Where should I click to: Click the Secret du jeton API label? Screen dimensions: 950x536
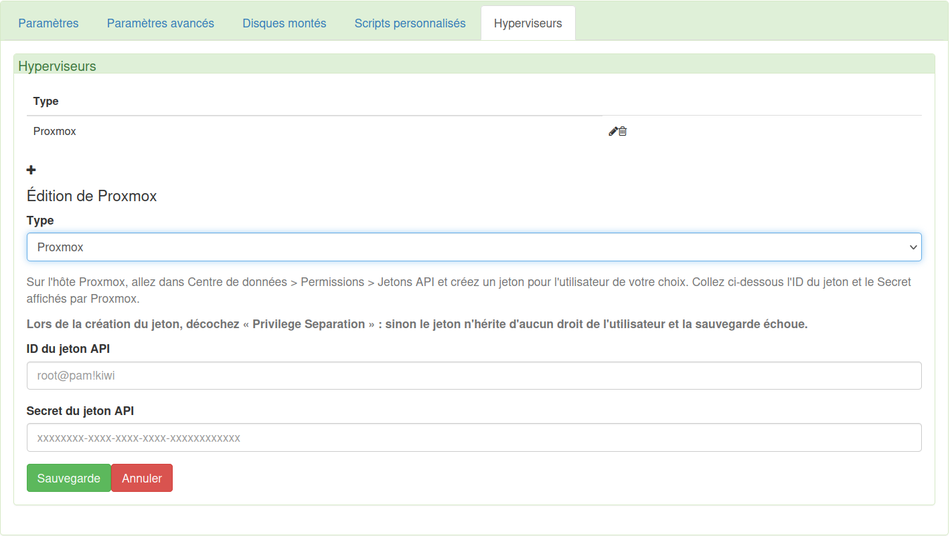tap(80, 411)
